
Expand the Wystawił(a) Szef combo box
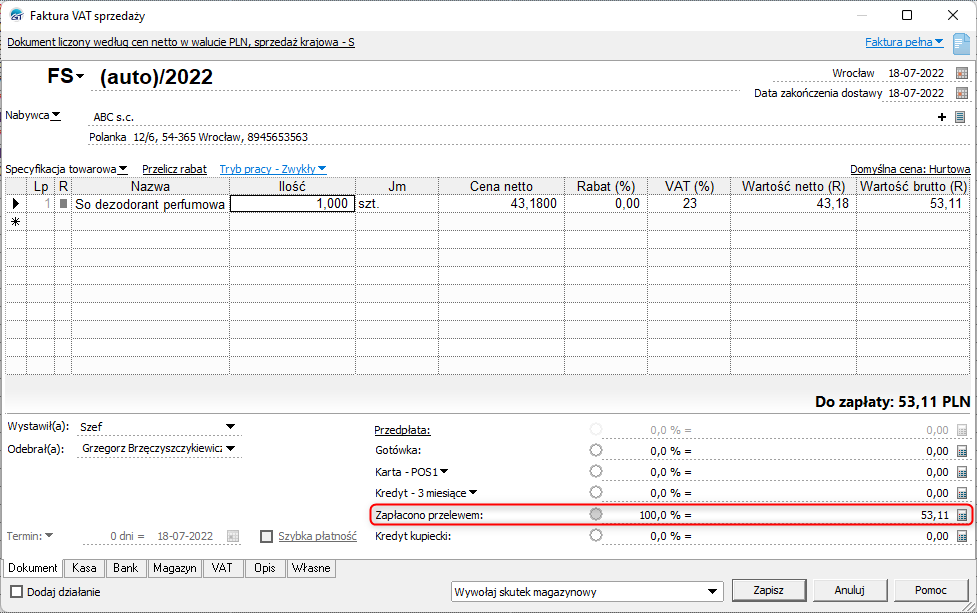231,427
